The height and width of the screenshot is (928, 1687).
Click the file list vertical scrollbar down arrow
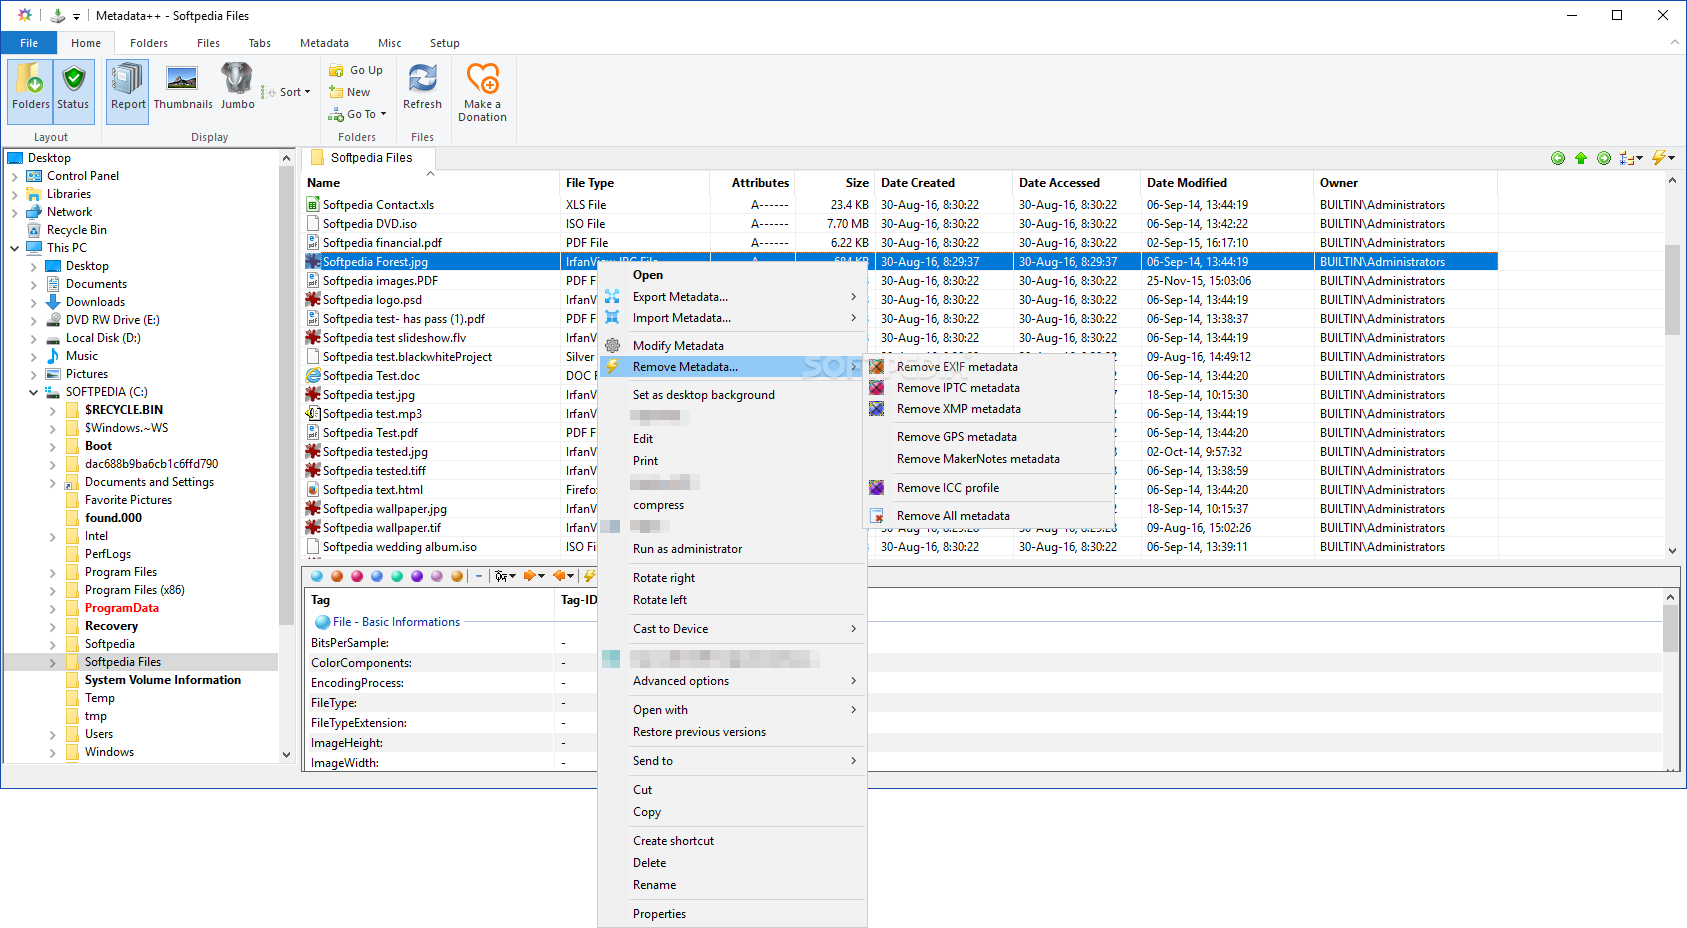[x=1672, y=550]
